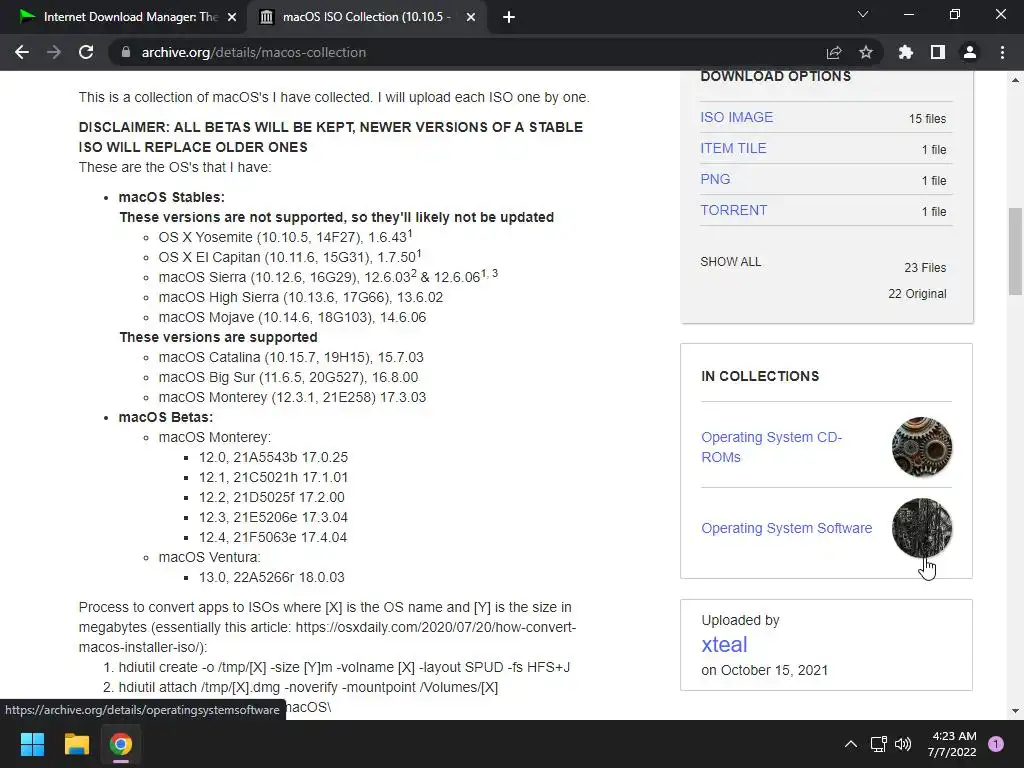This screenshot has width=1024, height=768.
Task: Click the hdiutil create command line
Action: coord(344,667)
